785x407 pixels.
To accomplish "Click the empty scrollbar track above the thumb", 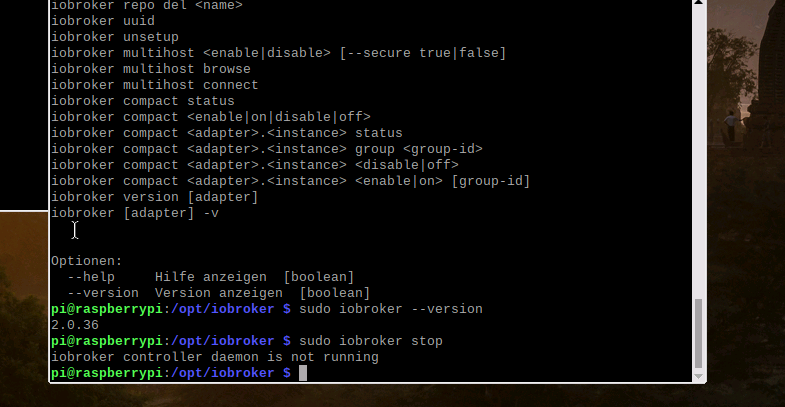I will click(x=699, y=150).
